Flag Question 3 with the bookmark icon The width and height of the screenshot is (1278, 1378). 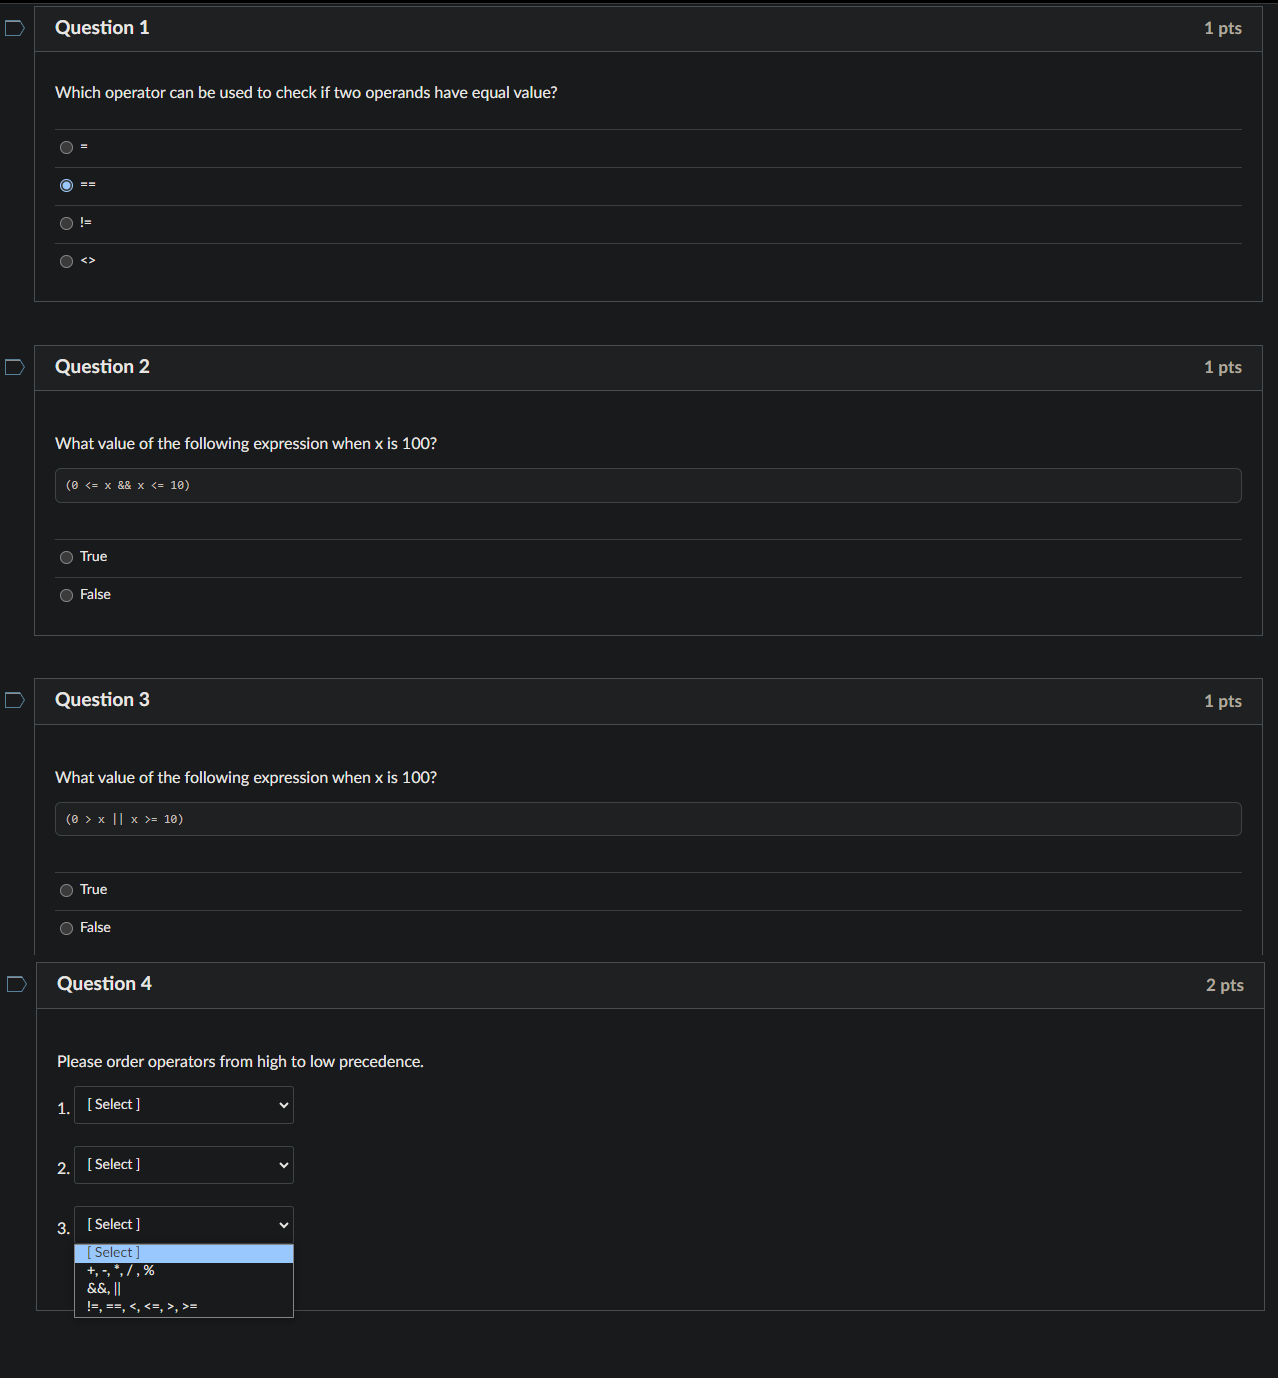pyautogui.click(x=15, y=700)
